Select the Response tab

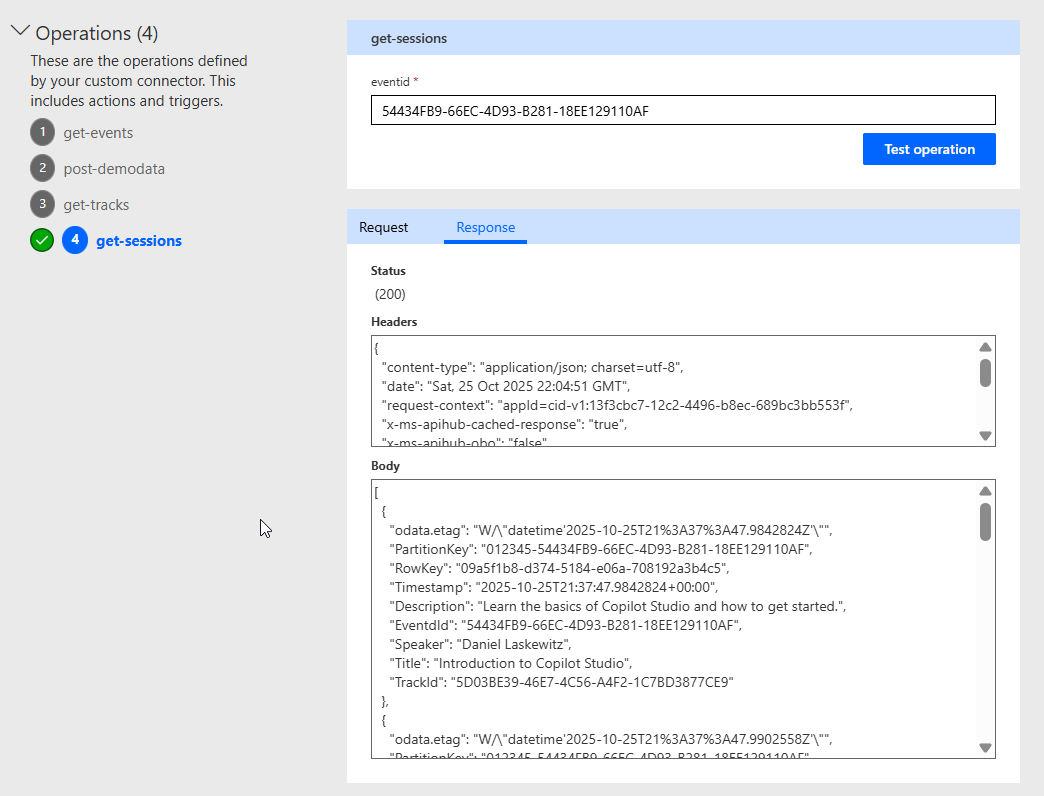[485, 227]
